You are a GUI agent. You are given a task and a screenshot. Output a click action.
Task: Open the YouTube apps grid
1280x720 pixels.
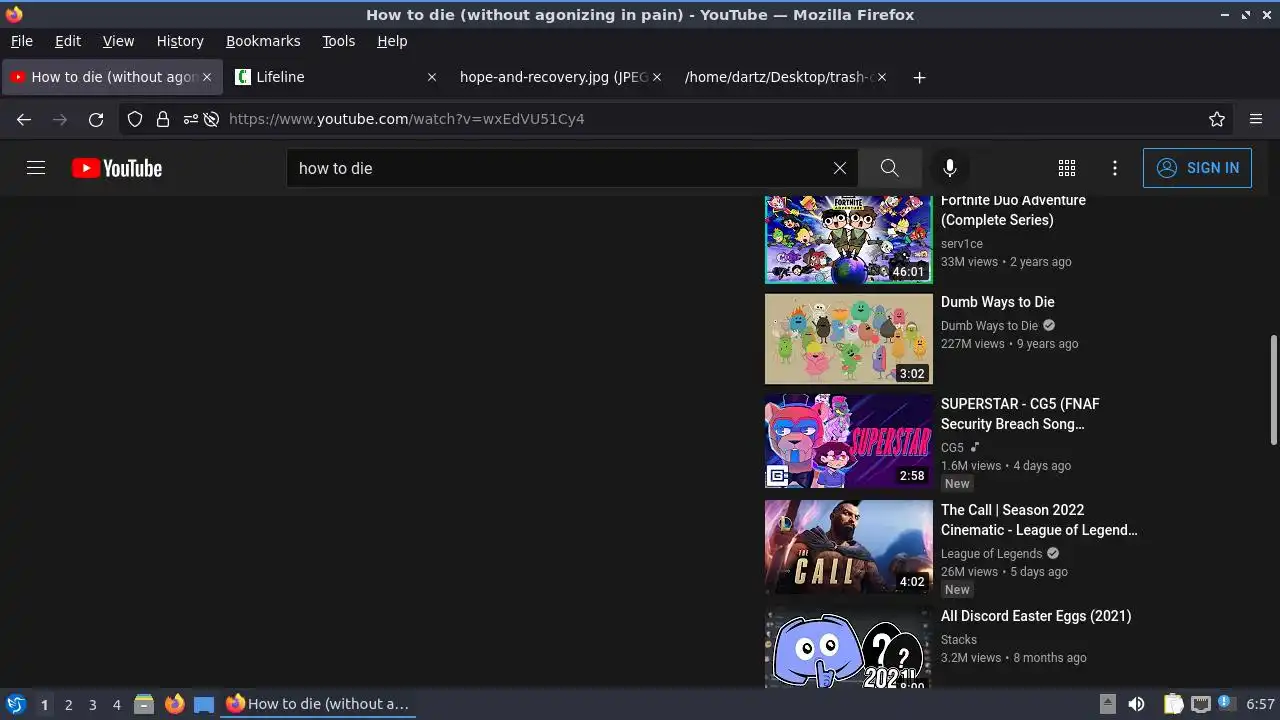[x=1067, y=168]
